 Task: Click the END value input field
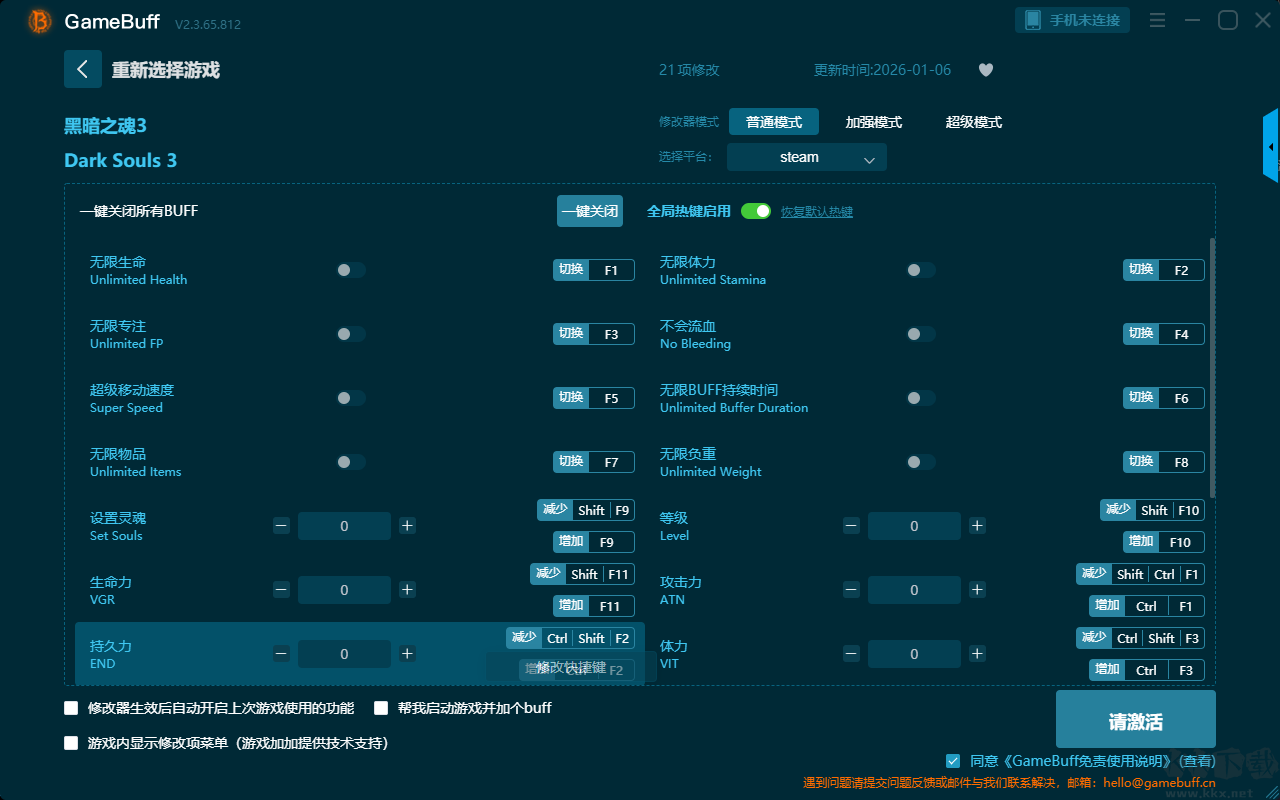[x=344, y=654]
